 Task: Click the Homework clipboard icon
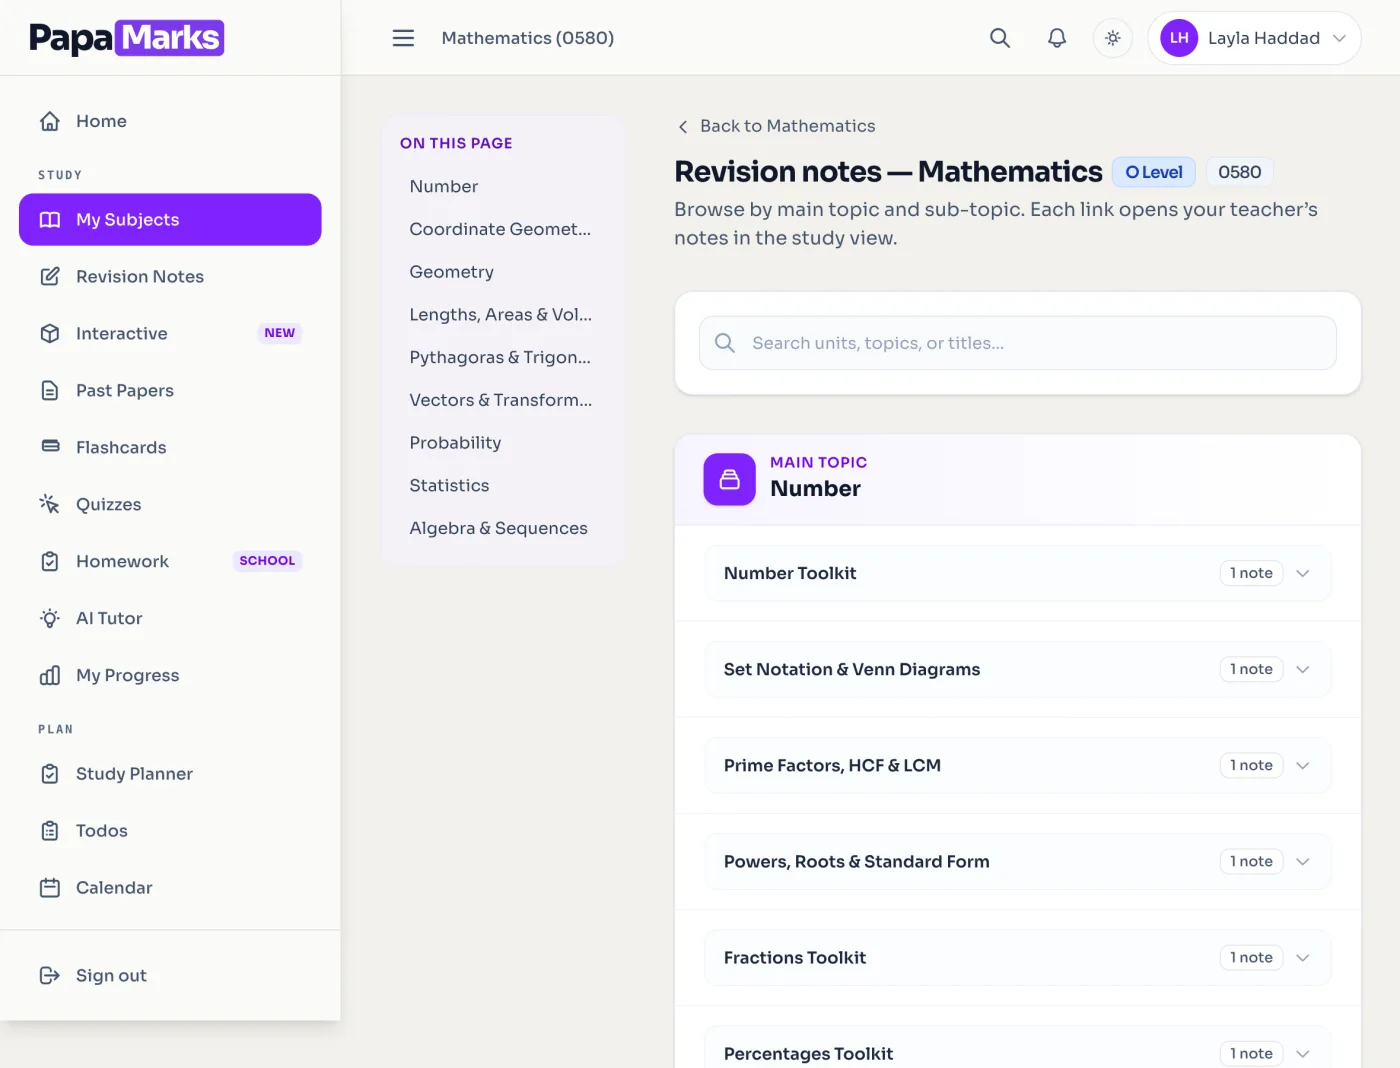(50, 562)
